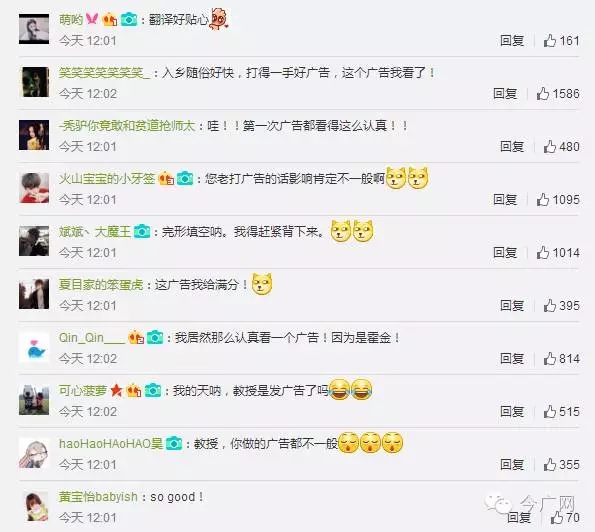
Task: Click avatar of -秃驴你竟敢和贫道抢师太
Action: pos(34,135)
